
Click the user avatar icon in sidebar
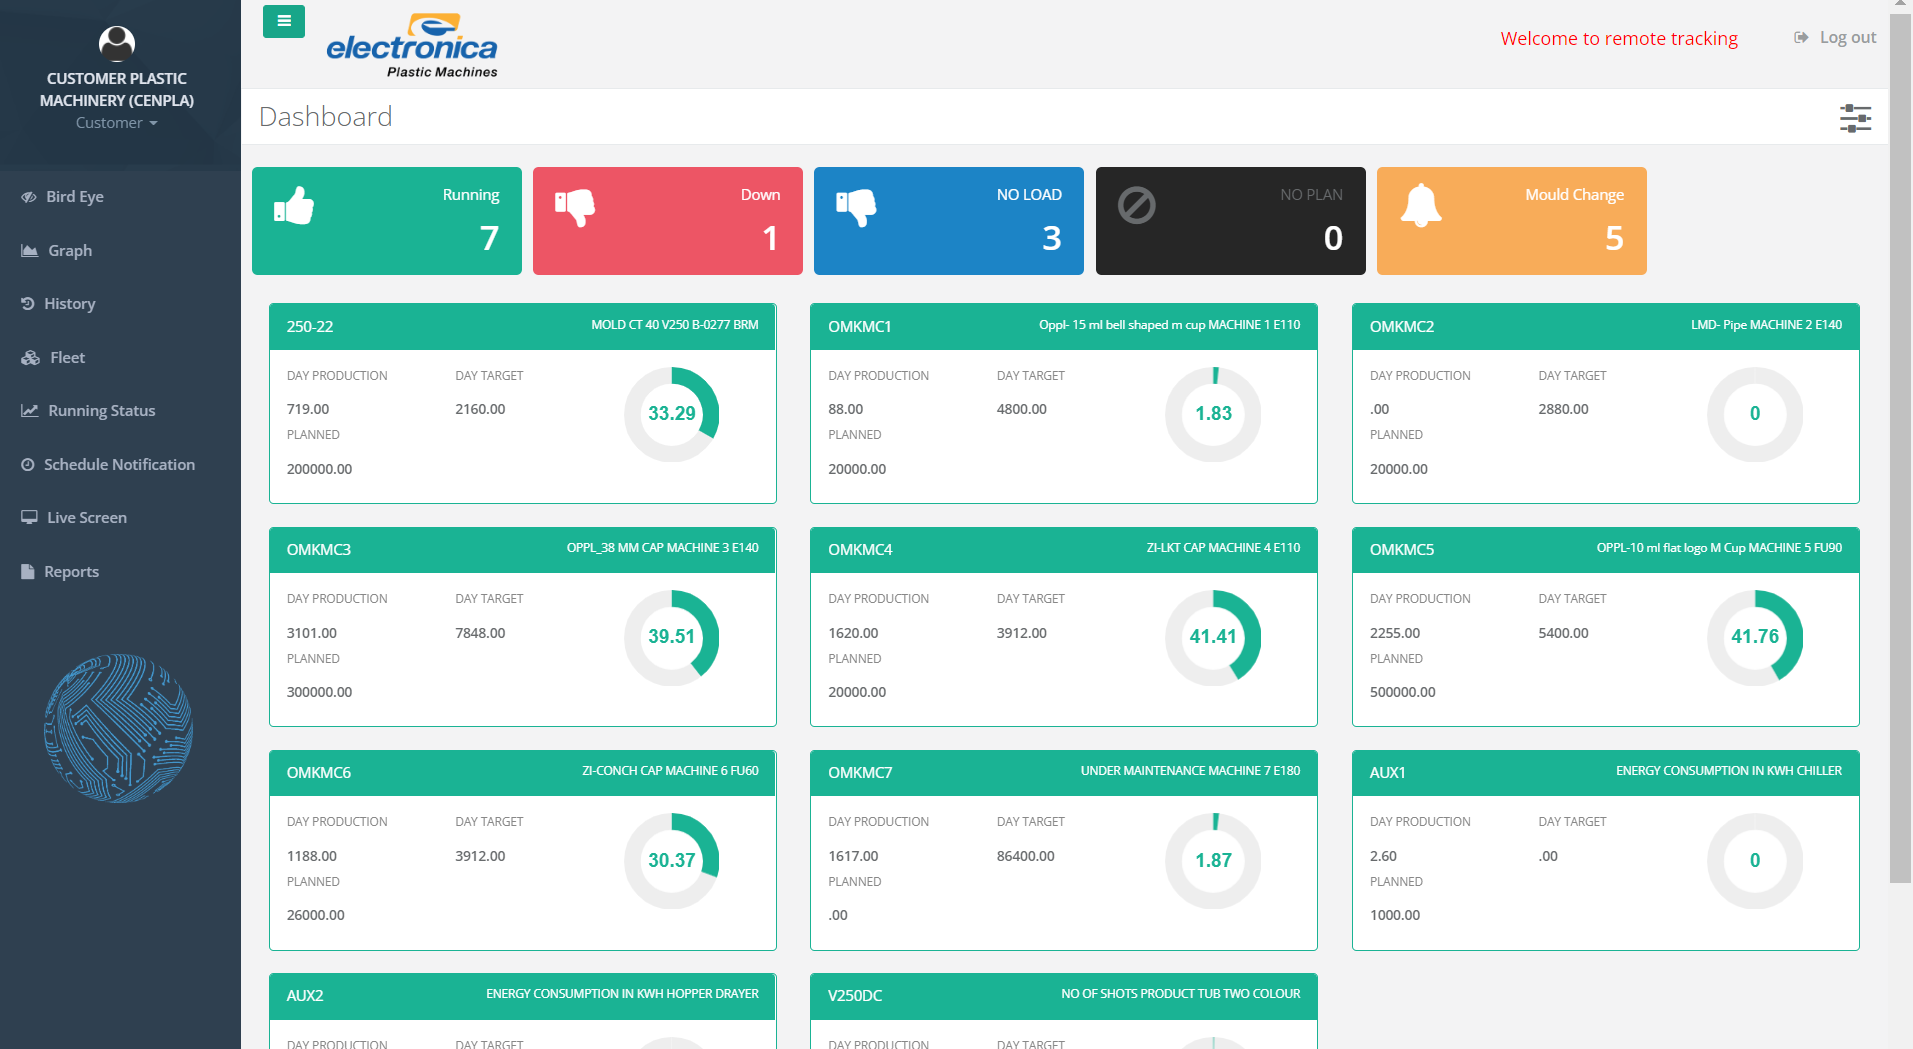(x=117, y=43)
